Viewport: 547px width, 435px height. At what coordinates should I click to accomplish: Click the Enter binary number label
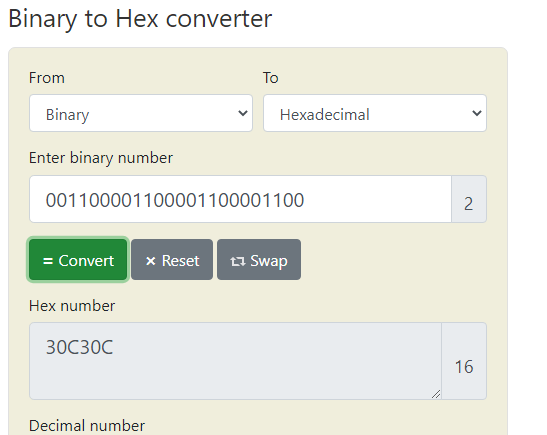point(101,158)
